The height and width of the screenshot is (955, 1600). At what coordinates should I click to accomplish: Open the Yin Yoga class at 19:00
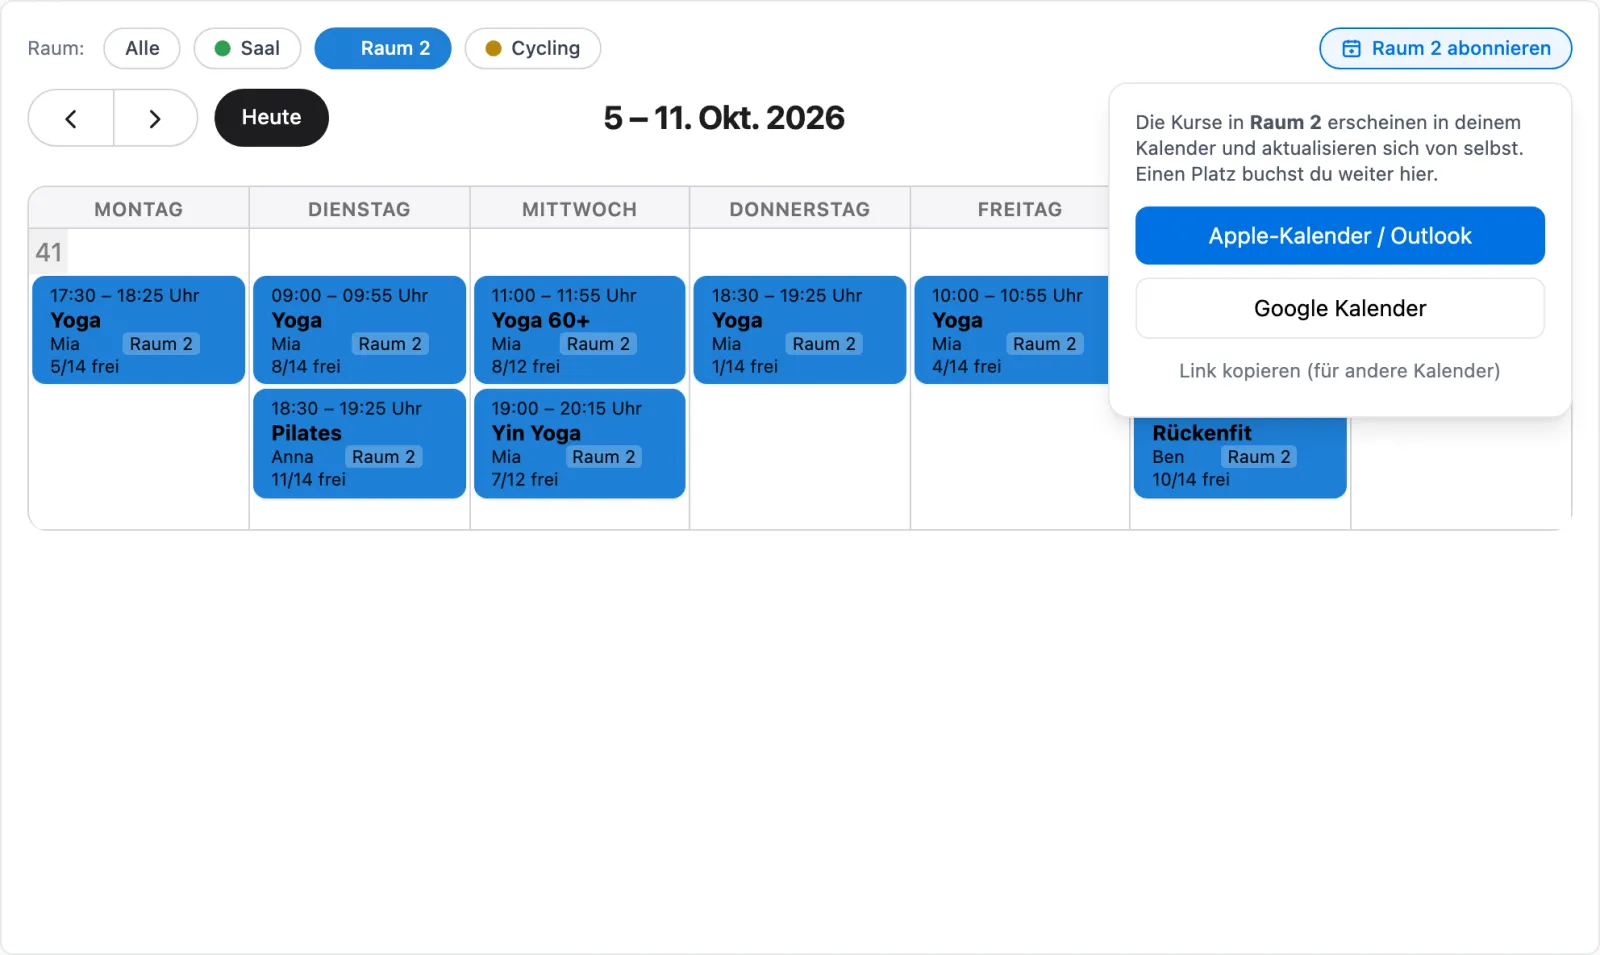(x=580, y=443)
